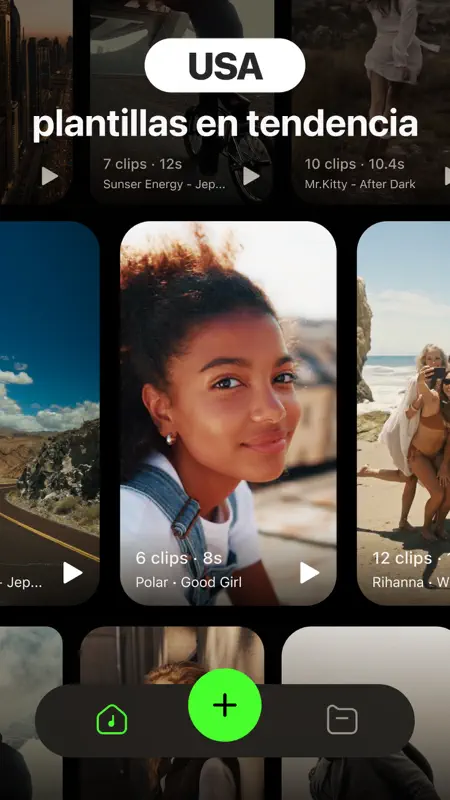Open the smiling girl portrait template card

[x=228, y=413]
